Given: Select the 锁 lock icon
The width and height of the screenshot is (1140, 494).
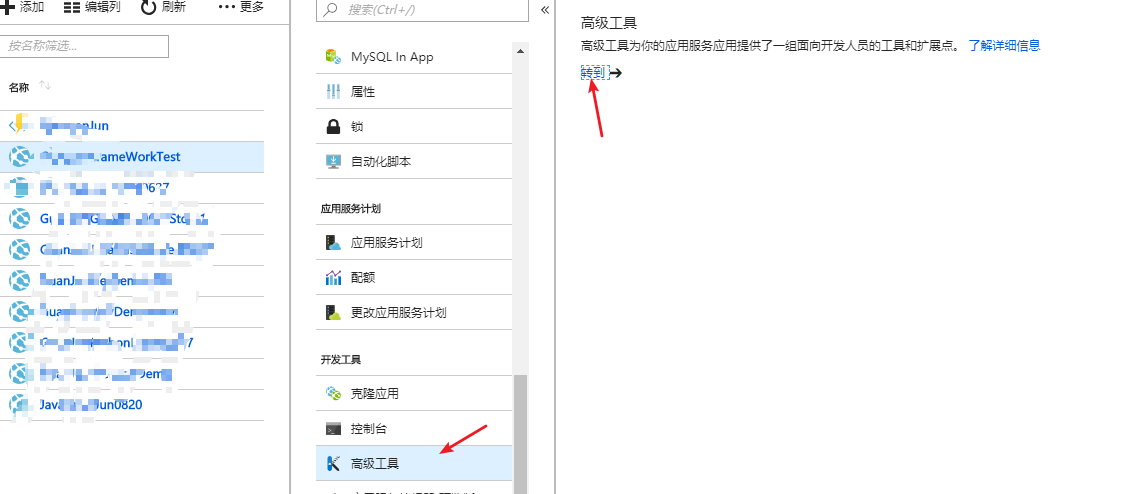Looking at the screenshot, I should click(333, 127).
